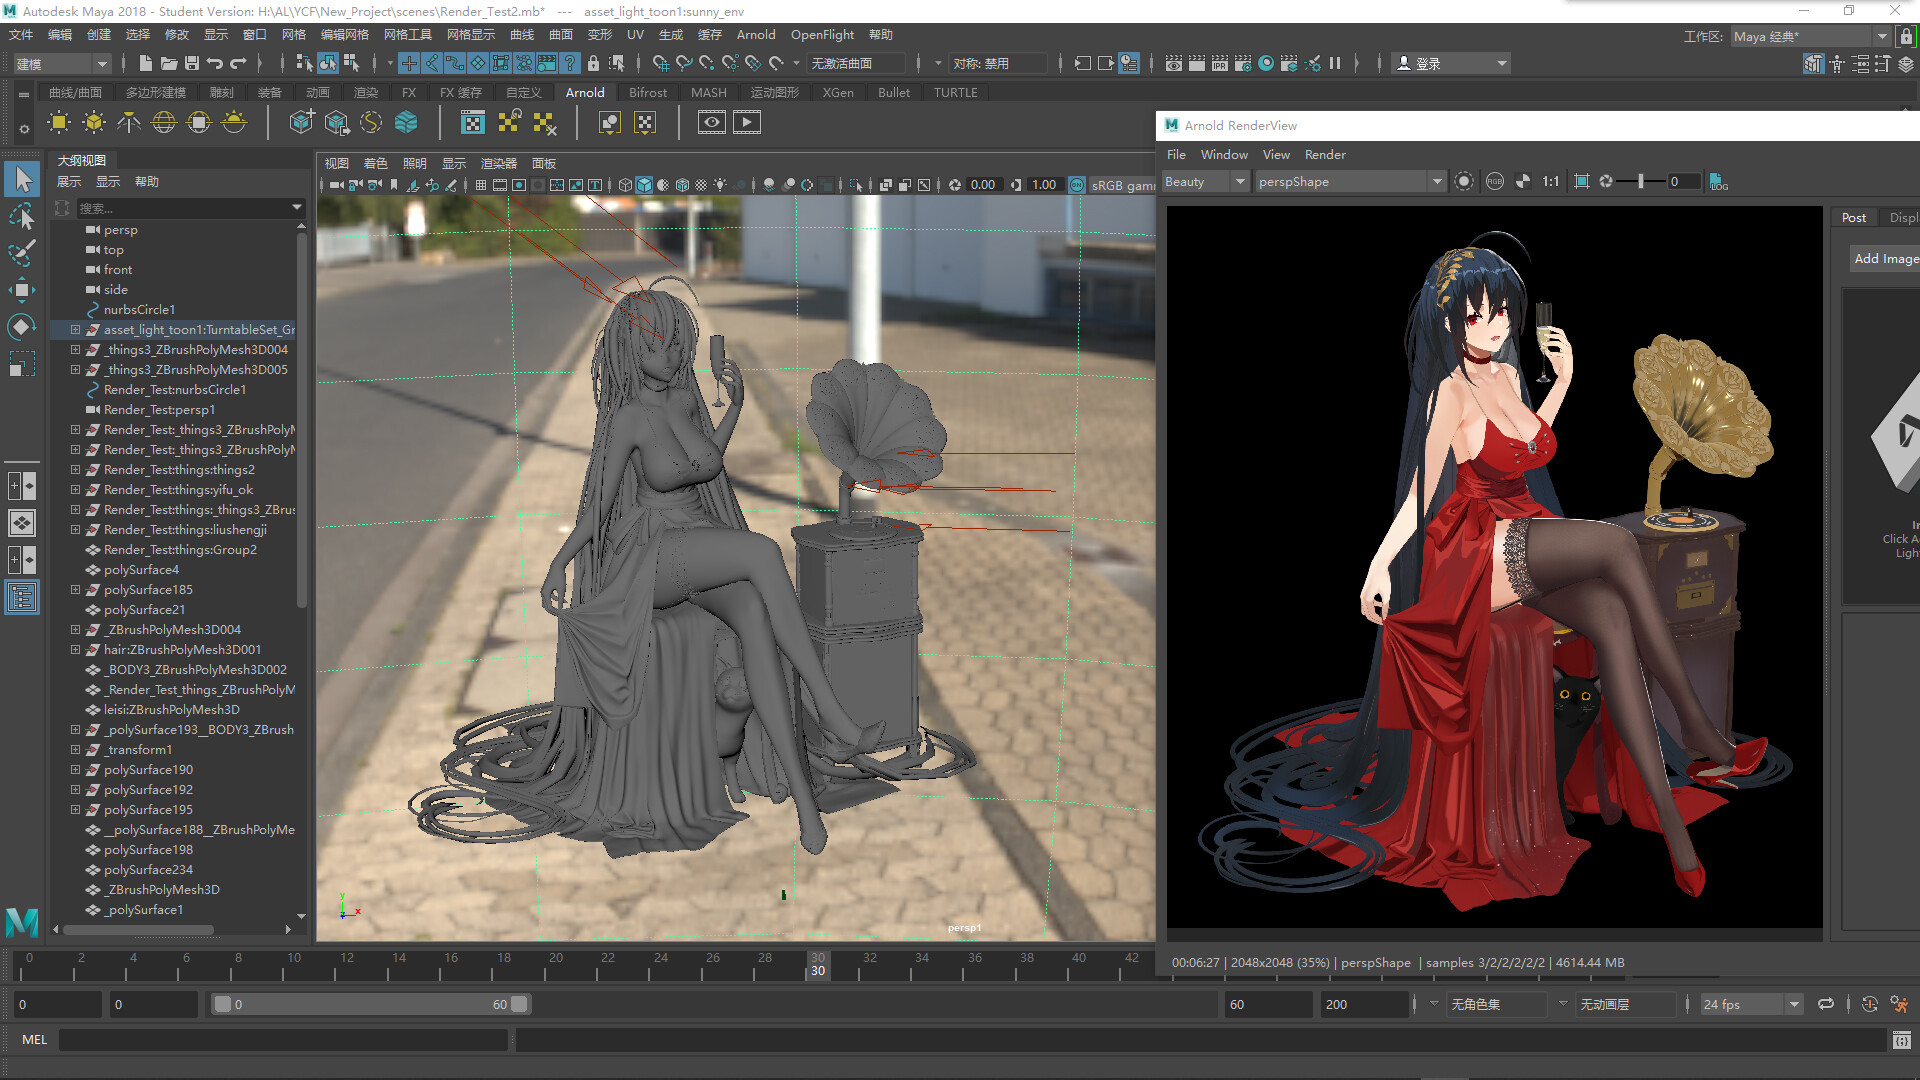This screenshot has height=1080, width=1920.
Task: Click the RenderView crop region icon
Action: pos(1581,181)
